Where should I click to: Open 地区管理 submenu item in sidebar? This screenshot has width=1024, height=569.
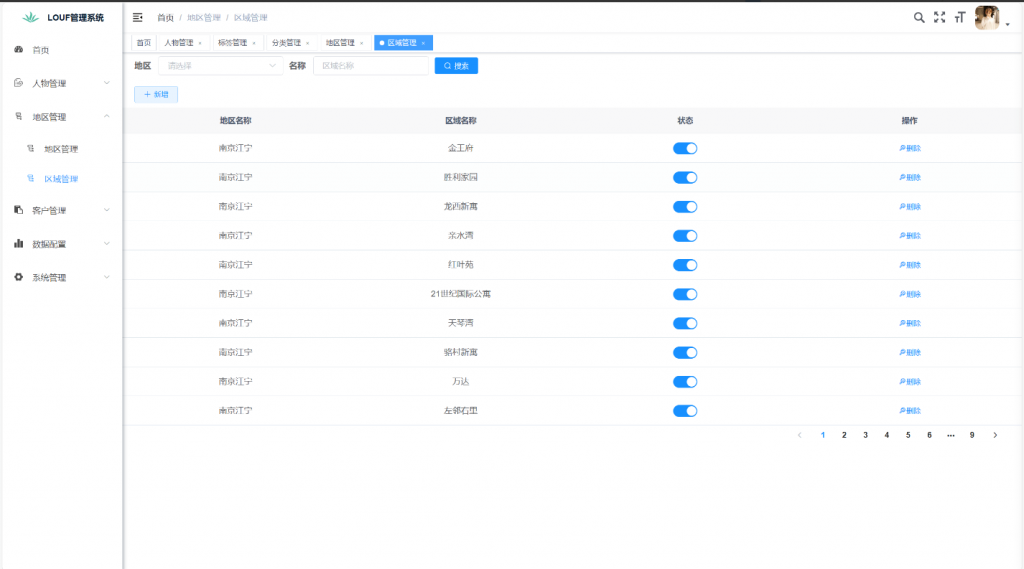60,149
